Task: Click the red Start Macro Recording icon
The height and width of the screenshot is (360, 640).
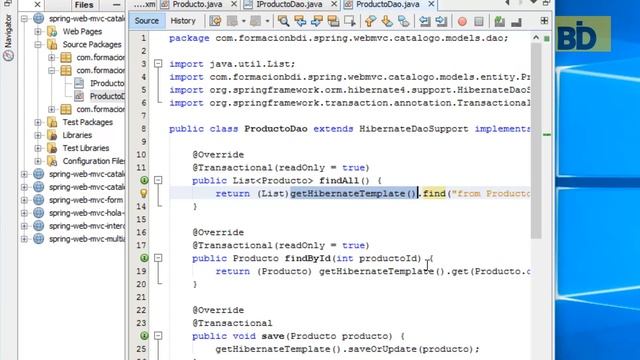Action: (462, 21)
